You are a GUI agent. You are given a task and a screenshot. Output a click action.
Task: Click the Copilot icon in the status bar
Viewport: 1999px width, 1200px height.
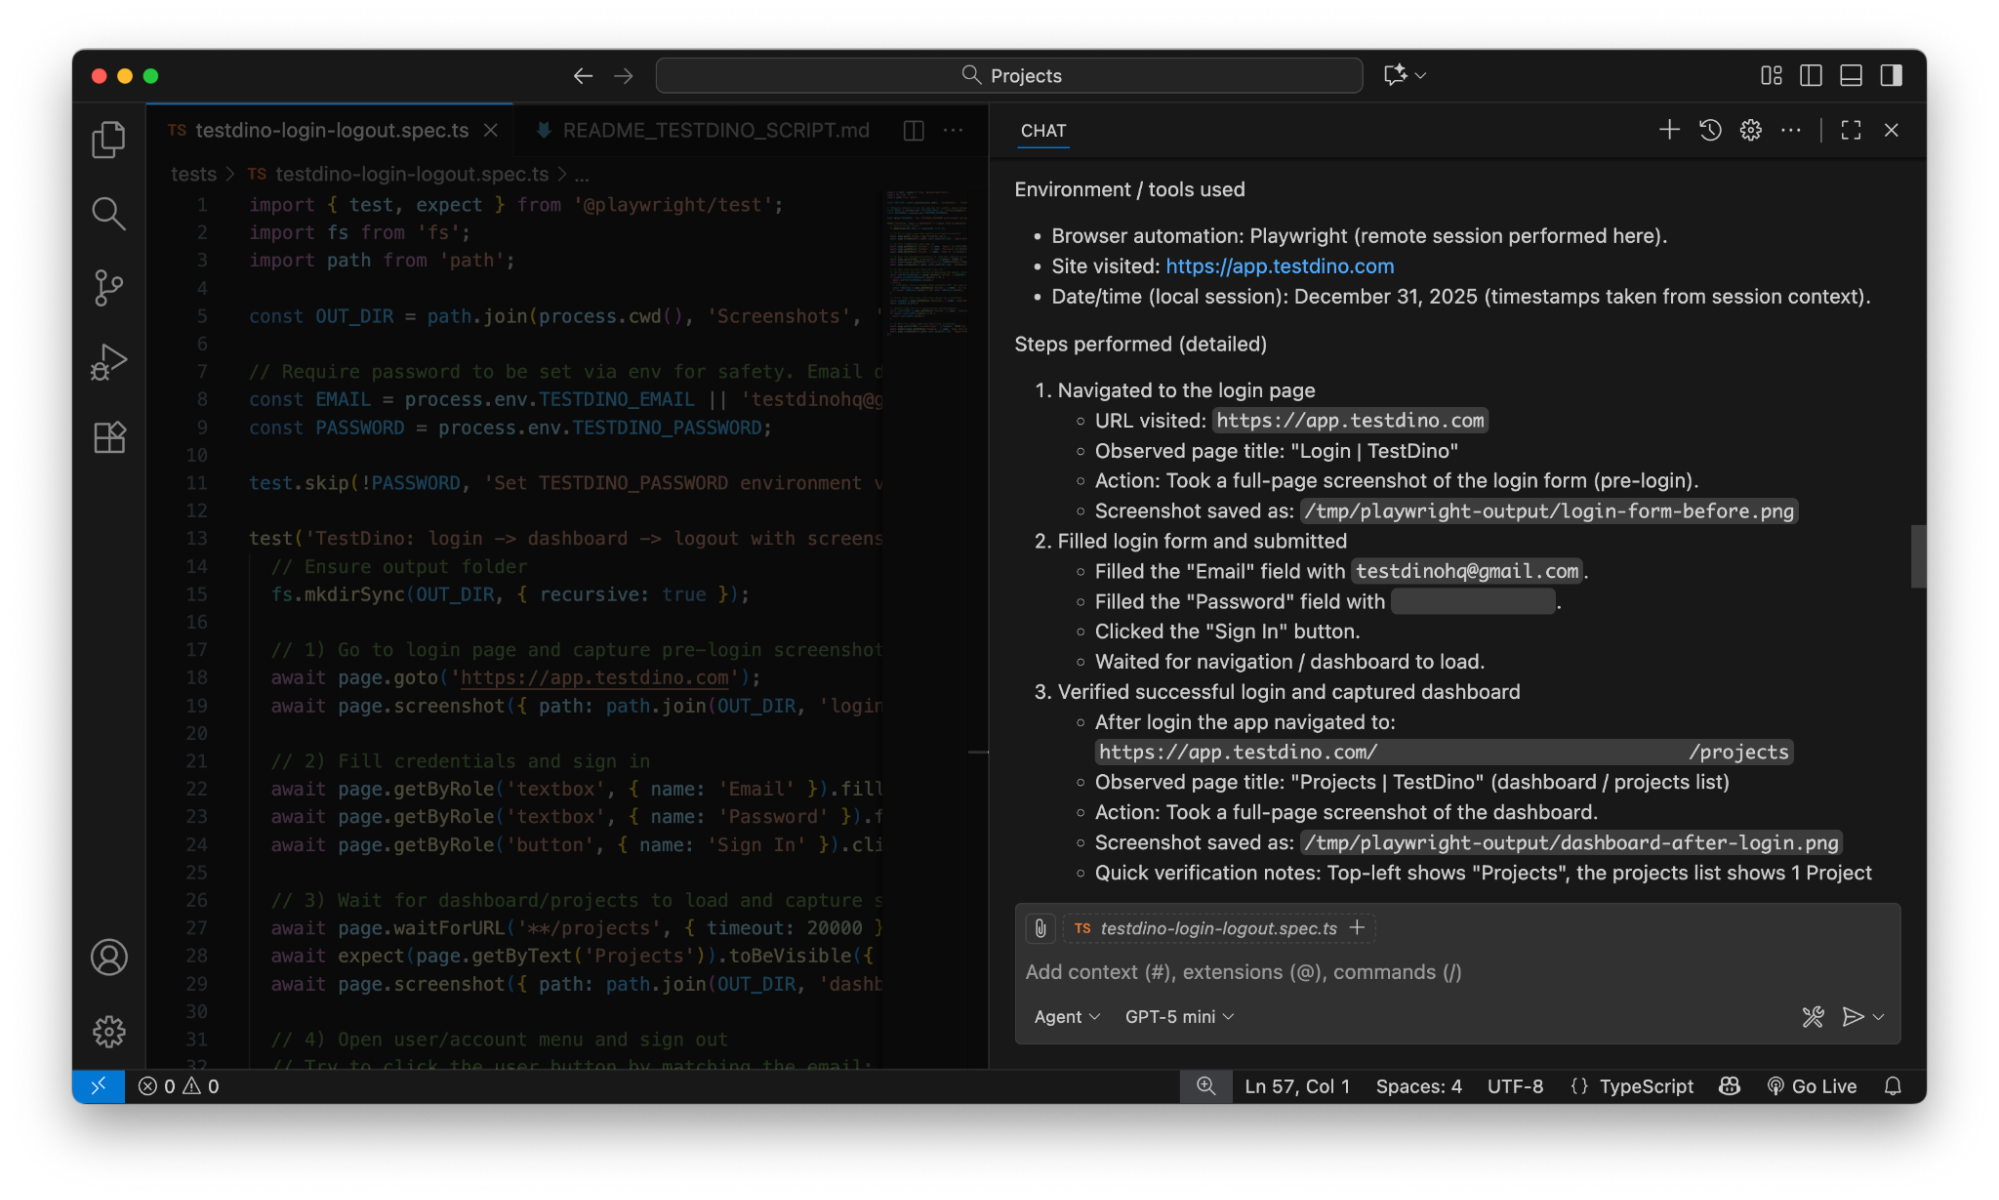point(1729,1086)
